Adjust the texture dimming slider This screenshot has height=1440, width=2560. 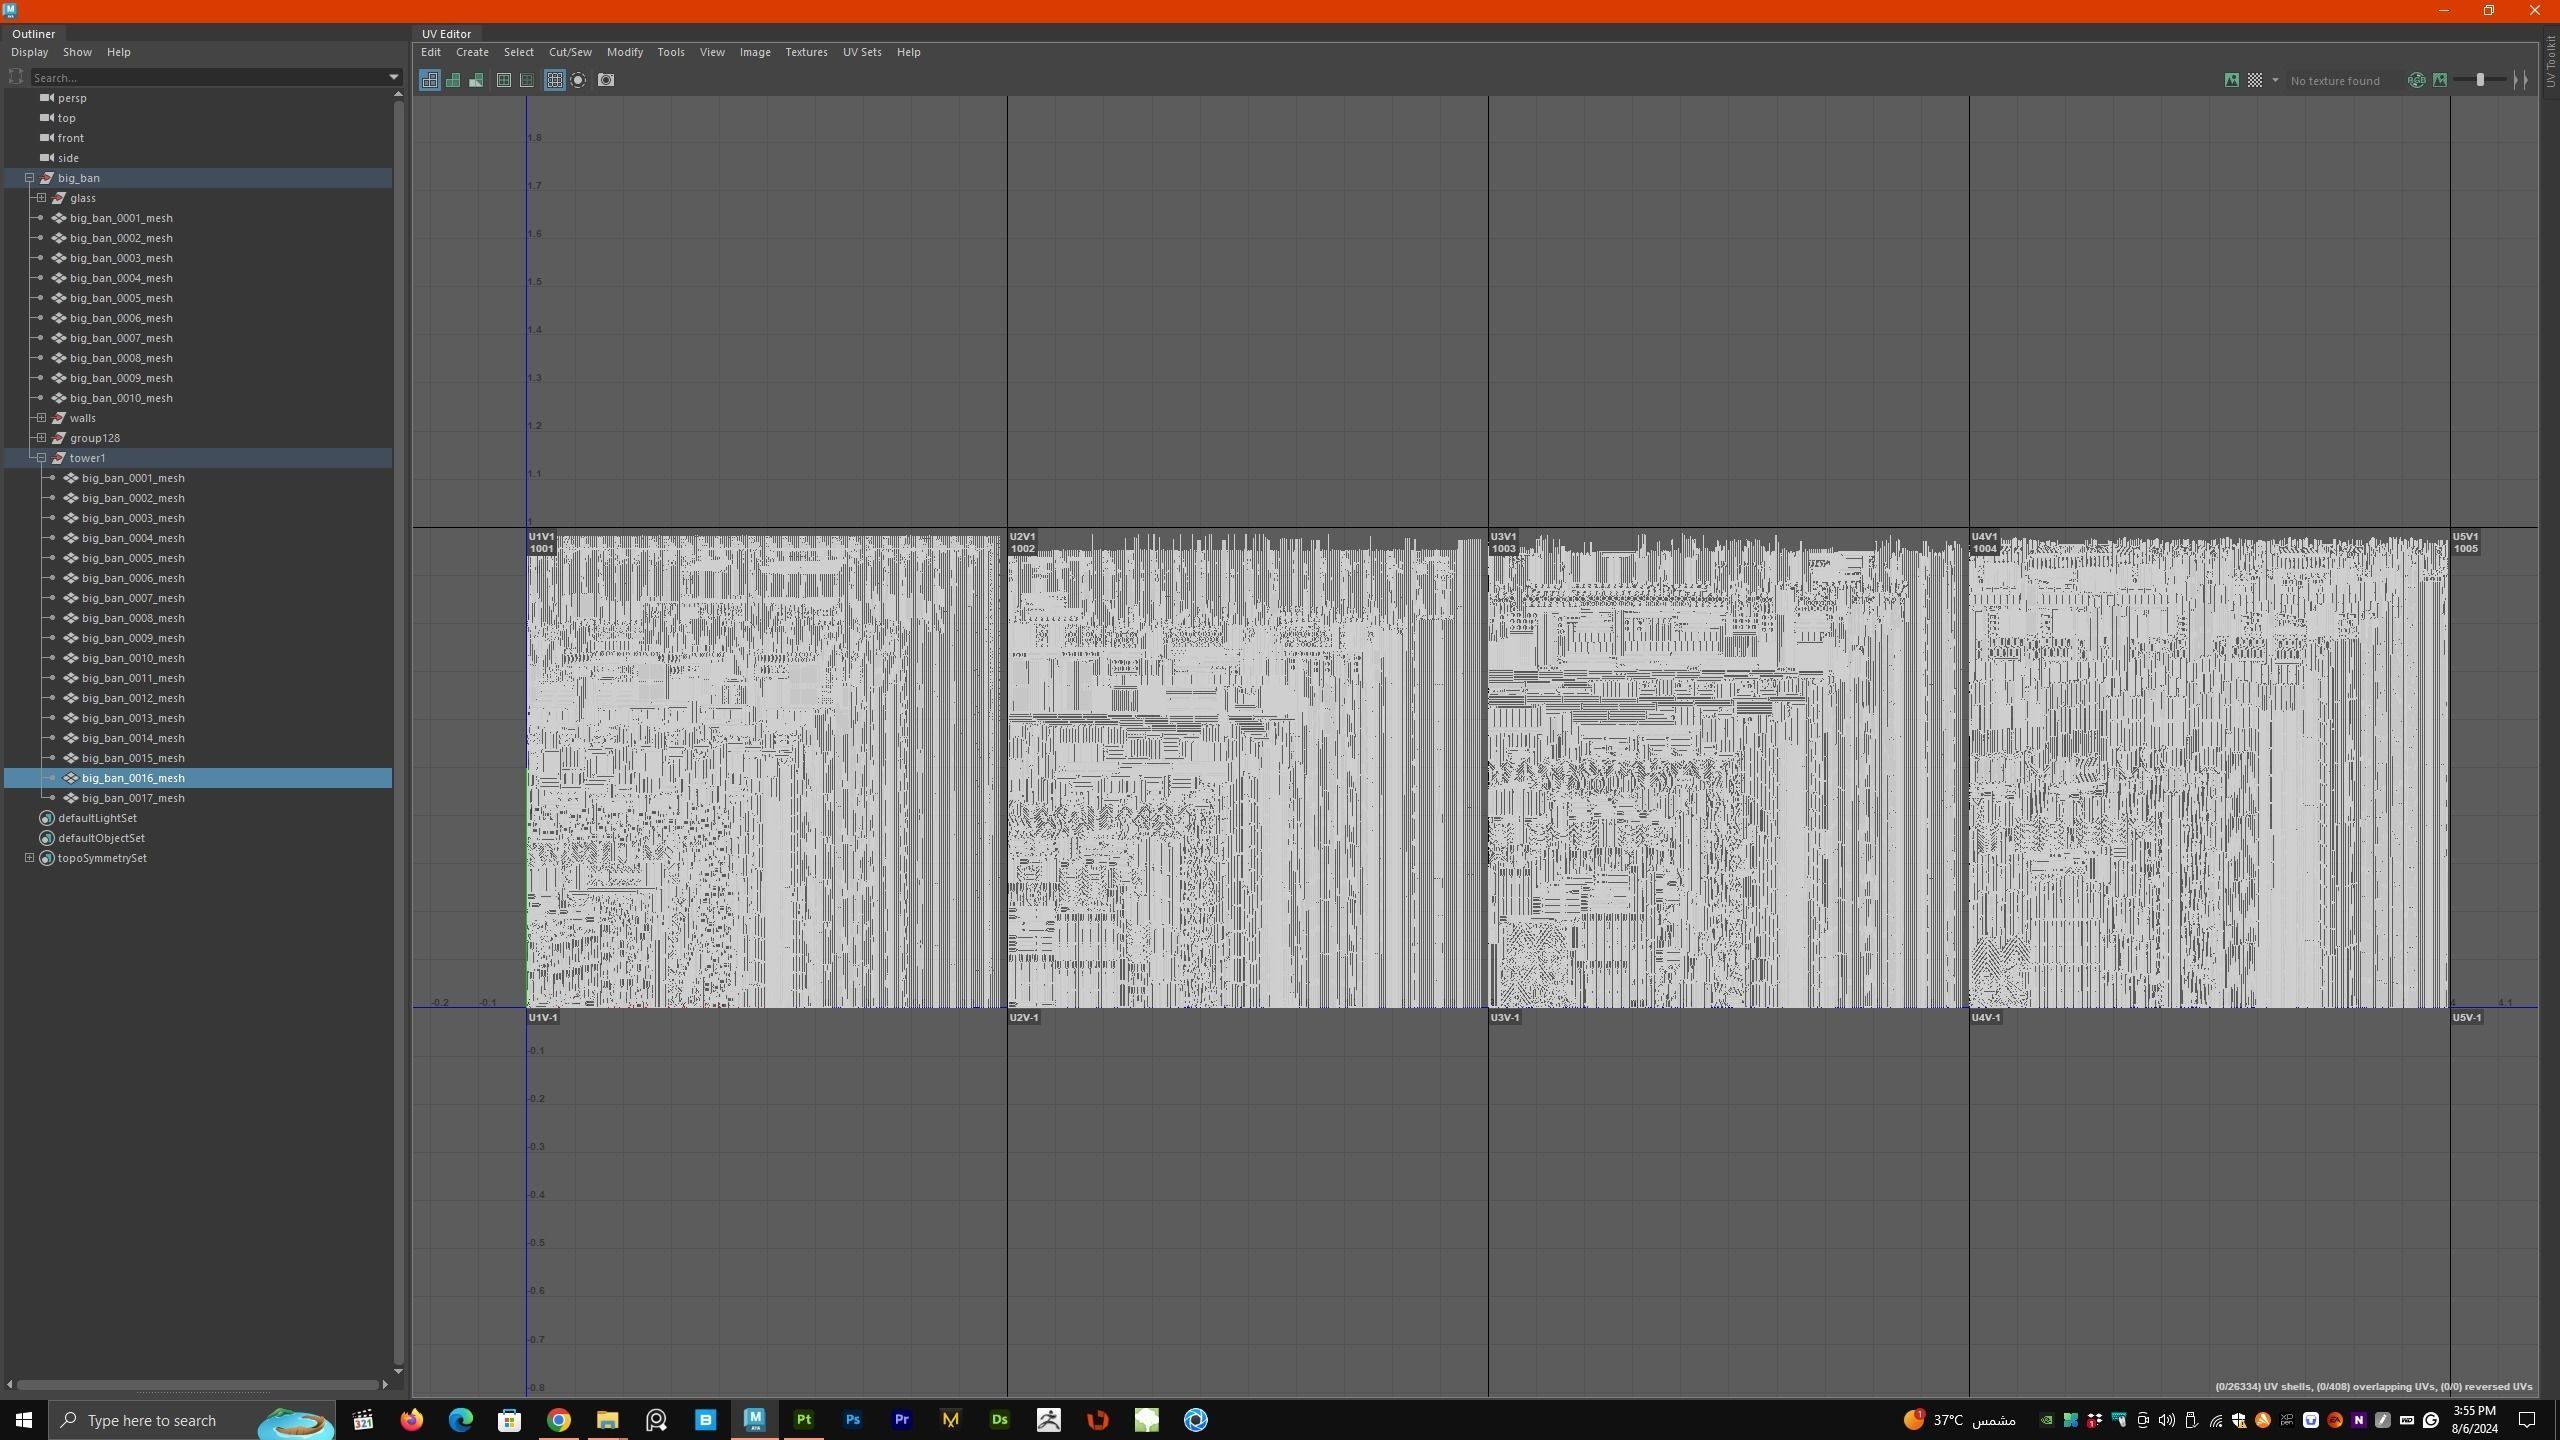[x=2480, y=80]
